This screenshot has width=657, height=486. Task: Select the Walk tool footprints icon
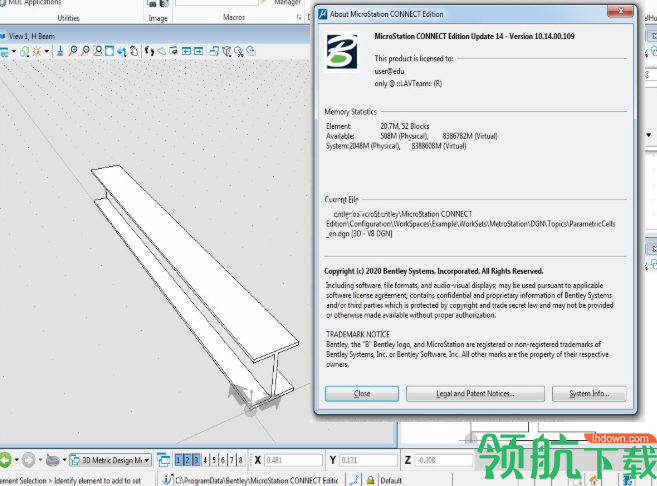(x=149, y=51)
